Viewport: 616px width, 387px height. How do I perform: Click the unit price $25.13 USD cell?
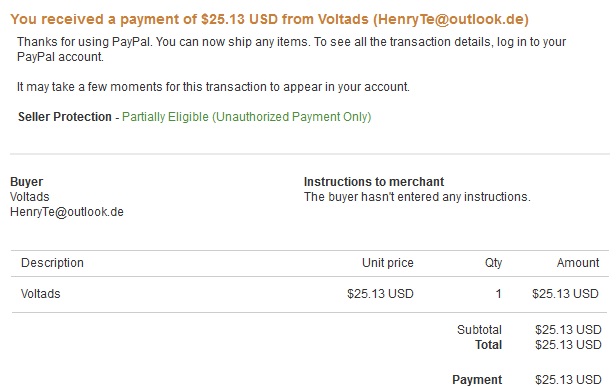pos(380,293)
